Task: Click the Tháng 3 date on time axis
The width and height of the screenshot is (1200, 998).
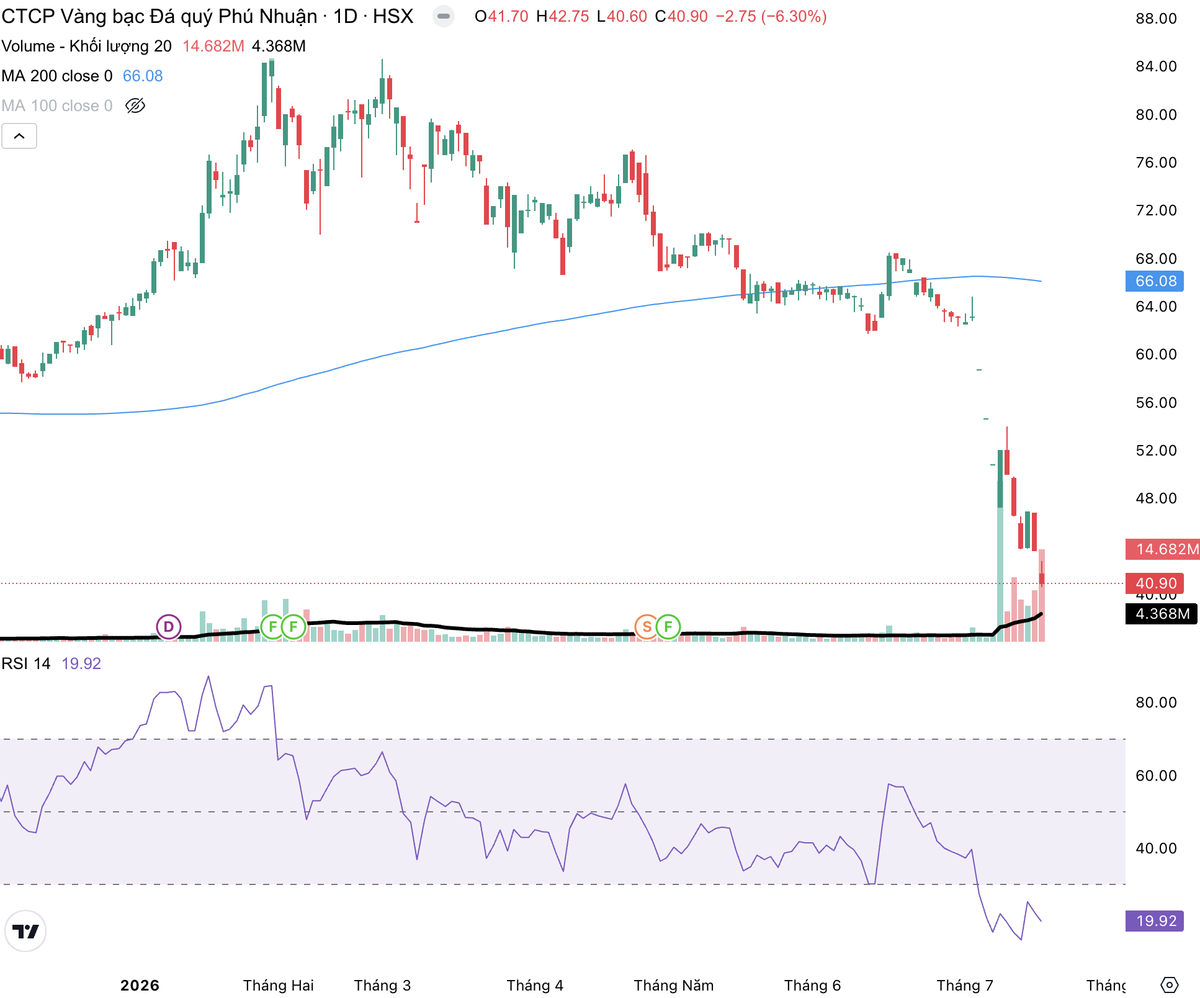Action: point(382,985)
